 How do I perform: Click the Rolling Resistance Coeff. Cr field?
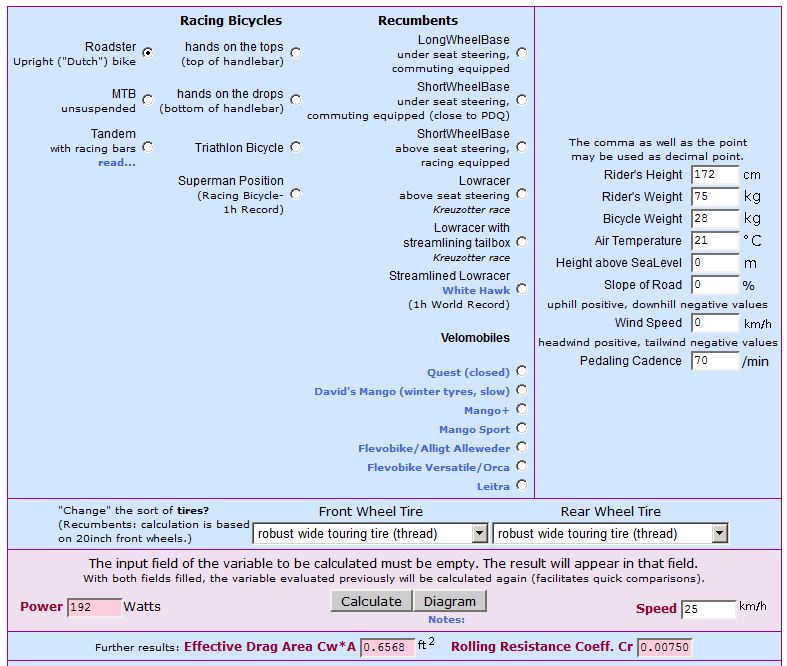(x=665, y=647)
